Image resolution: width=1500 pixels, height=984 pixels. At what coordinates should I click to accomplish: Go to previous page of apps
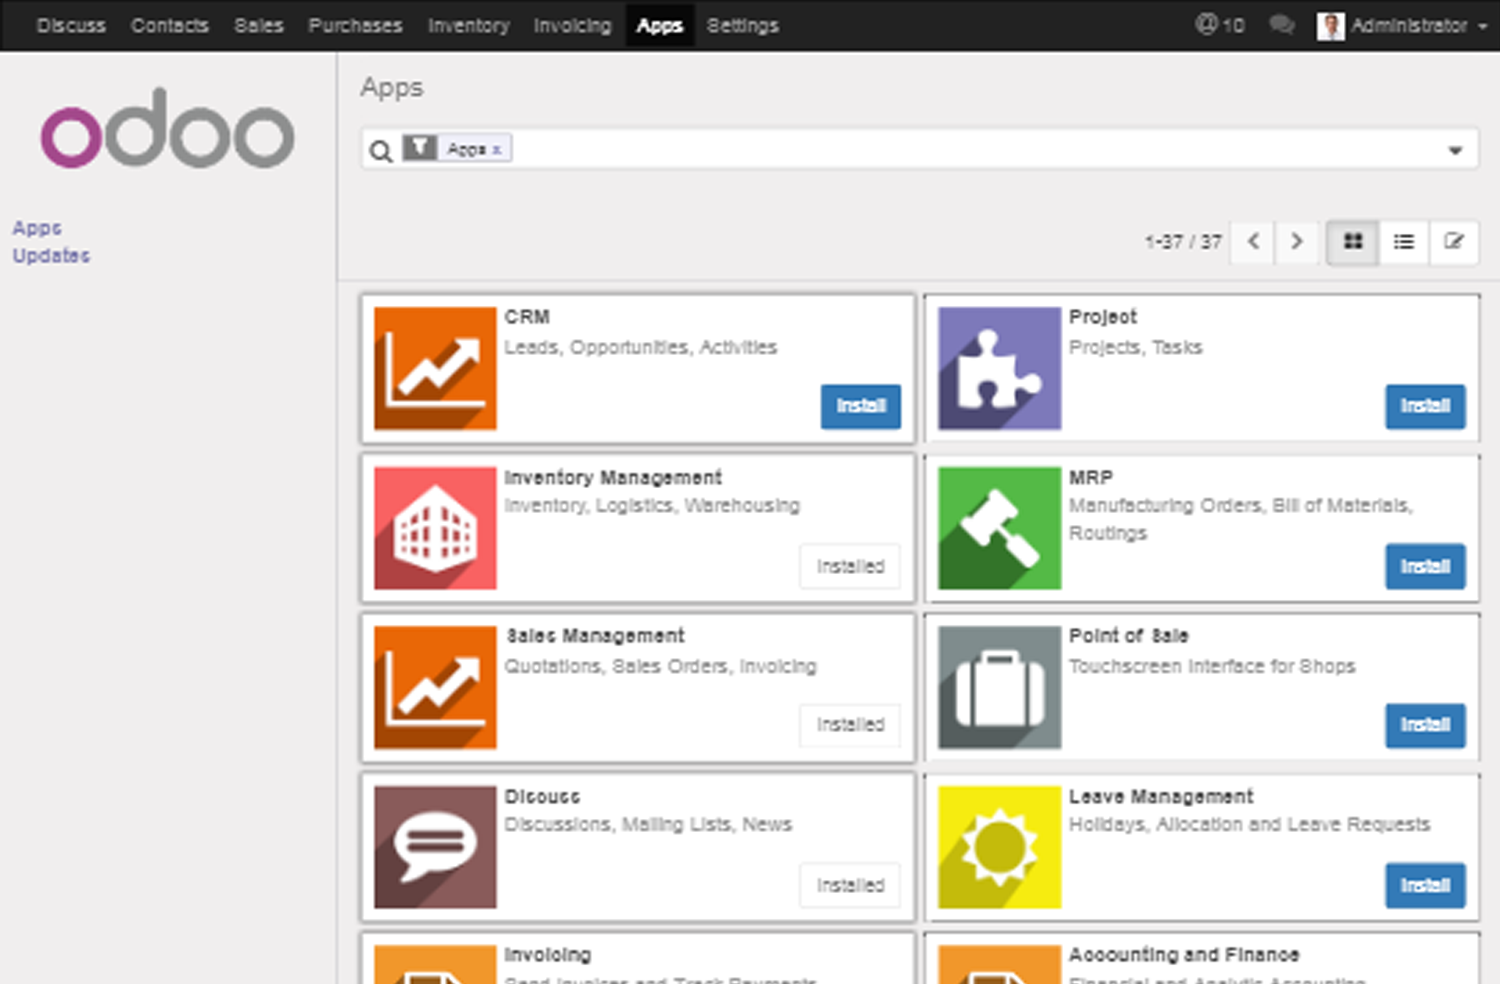[x=1253, y=242]
